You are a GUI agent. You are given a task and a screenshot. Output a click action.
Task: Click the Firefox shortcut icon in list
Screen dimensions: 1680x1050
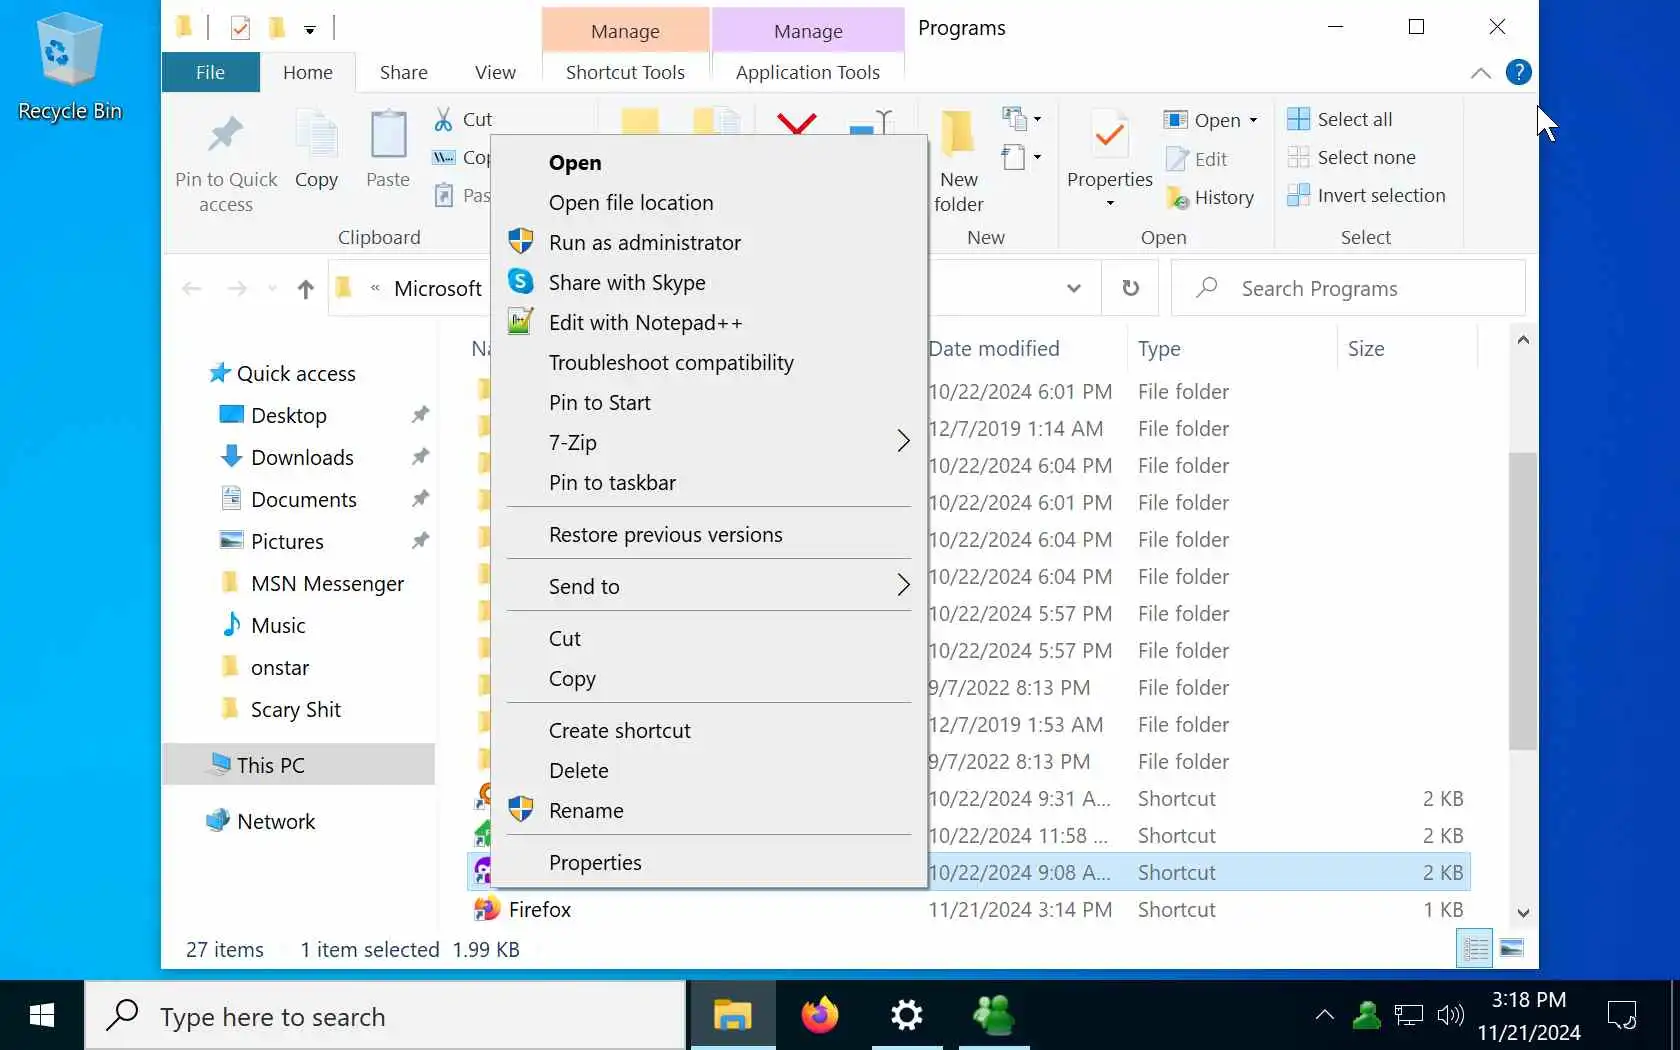pyautogui.click(x=486, y=909)
